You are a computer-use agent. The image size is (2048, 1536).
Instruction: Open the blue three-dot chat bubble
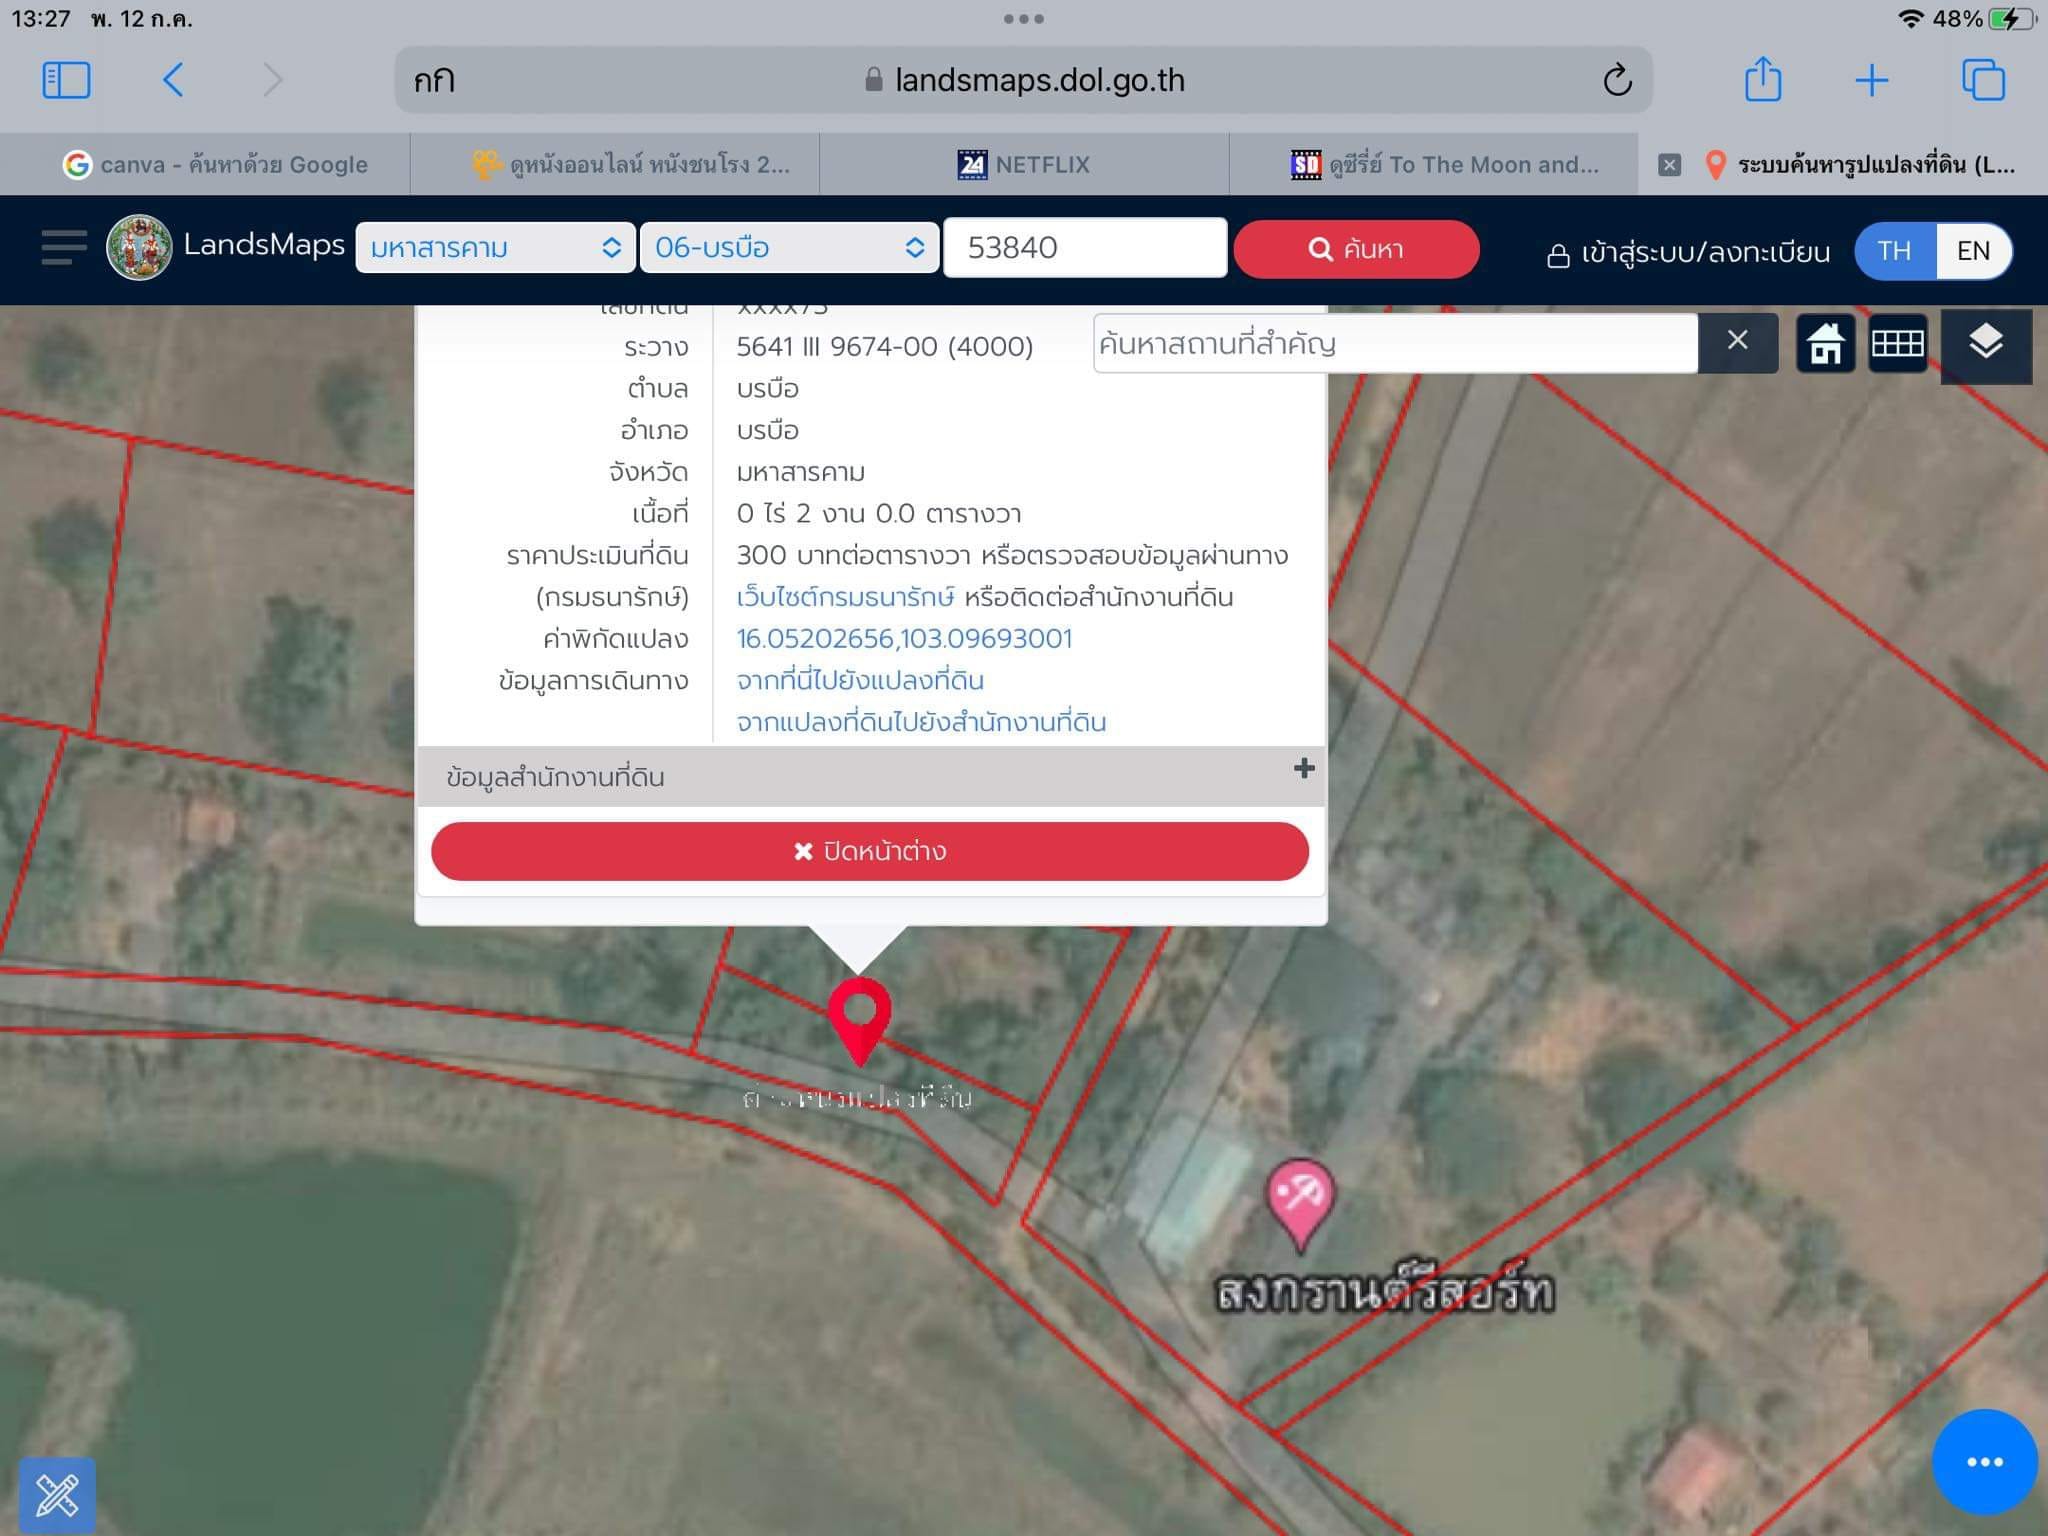pyautogui.click(x=1985, y=1462)
